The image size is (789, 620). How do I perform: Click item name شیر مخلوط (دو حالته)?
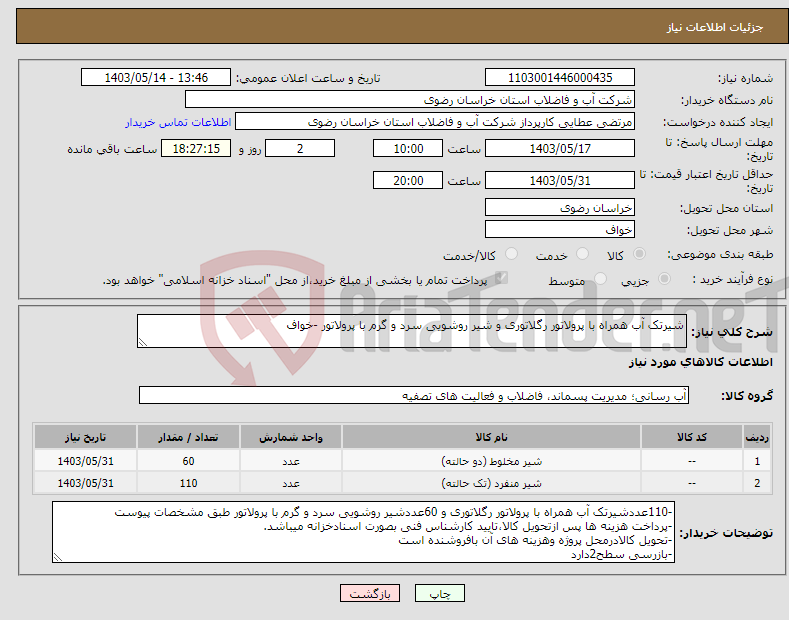(x=491, y=461)
